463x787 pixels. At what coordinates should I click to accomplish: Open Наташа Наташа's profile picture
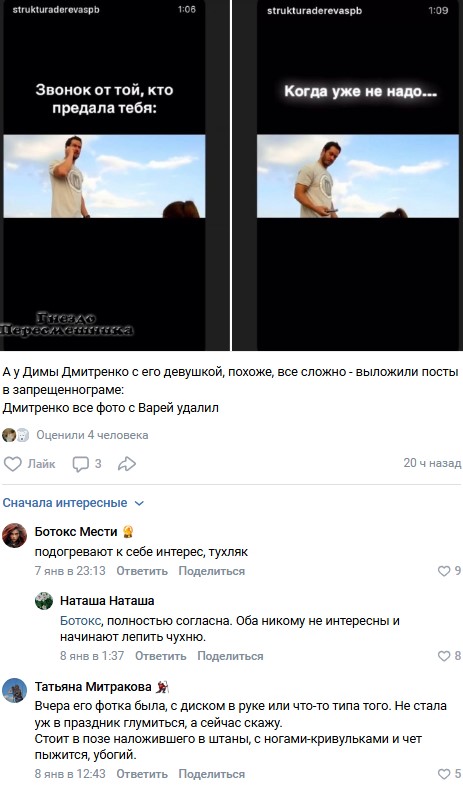[x=44, y=601]
